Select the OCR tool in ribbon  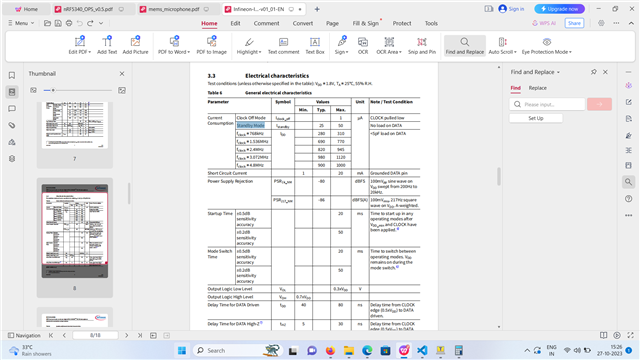point(362,45)
